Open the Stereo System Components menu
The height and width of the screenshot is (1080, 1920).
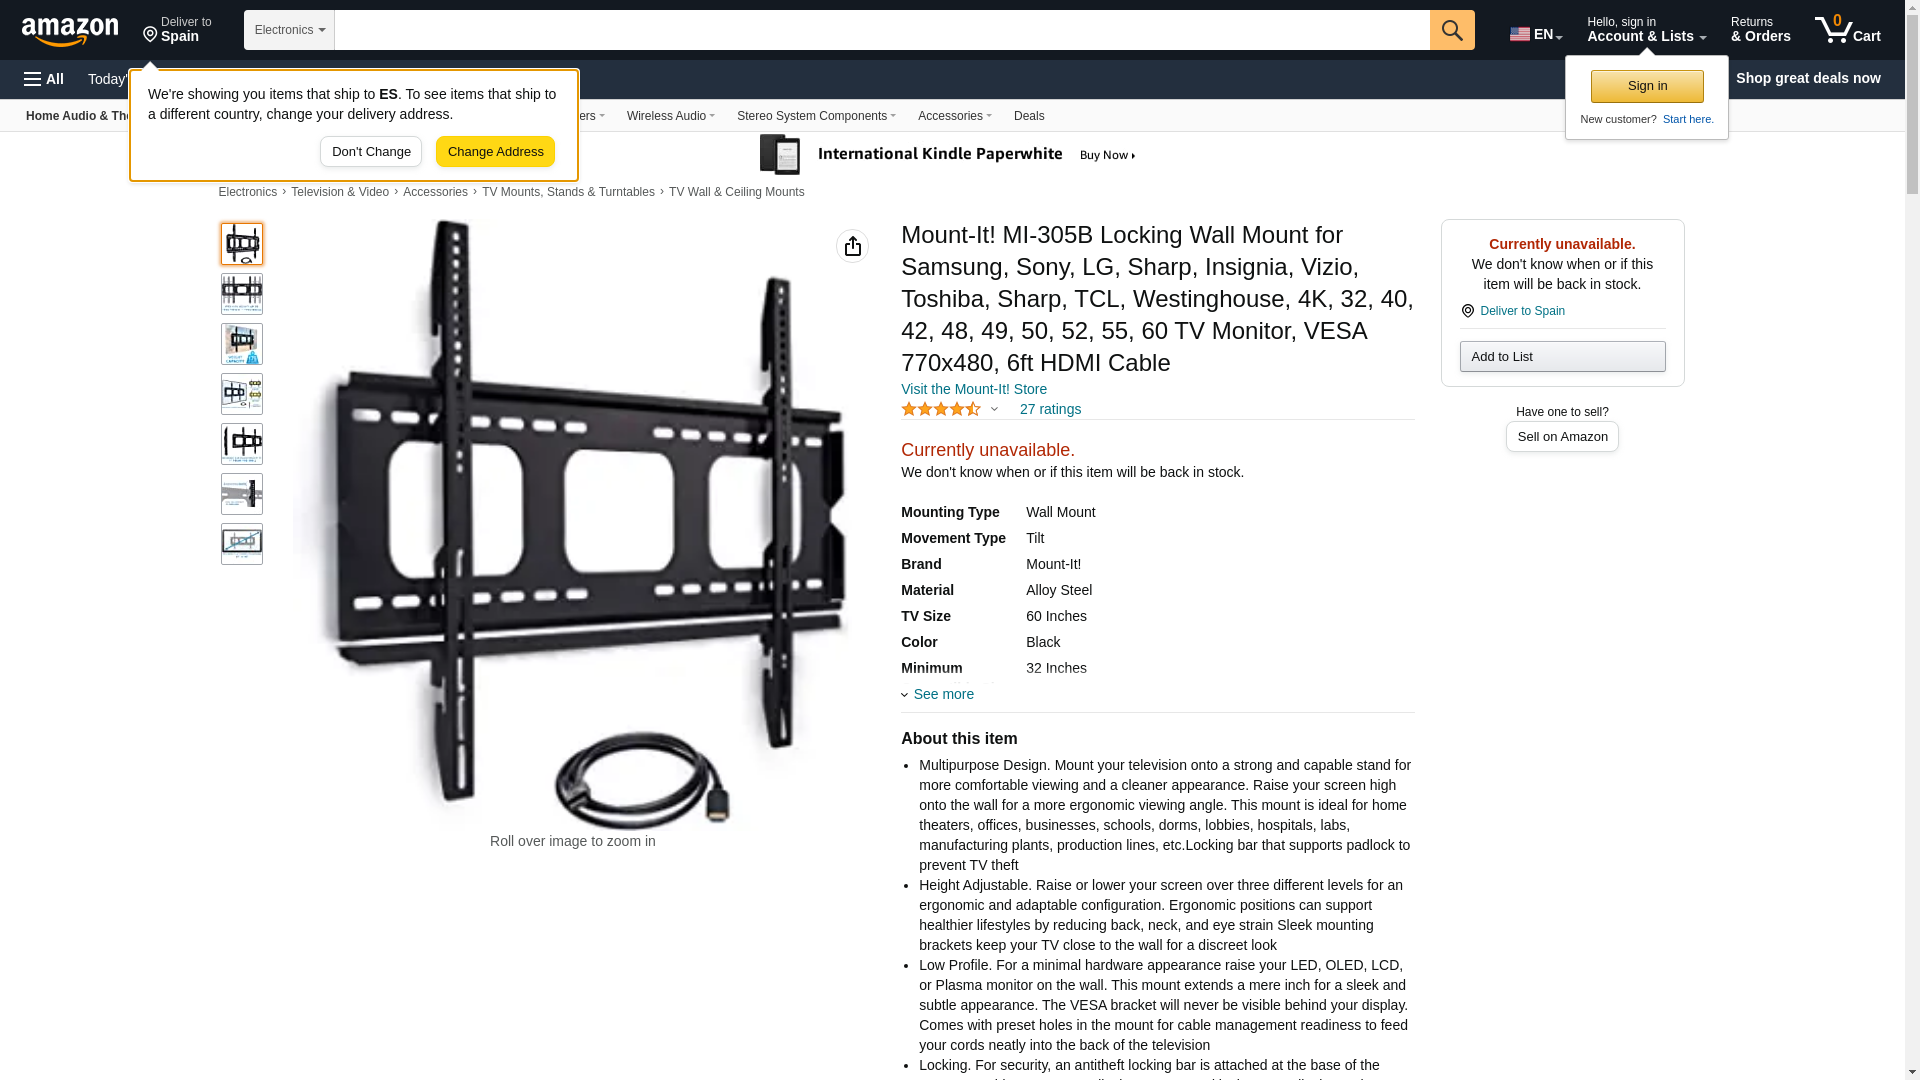click(816, 116)
